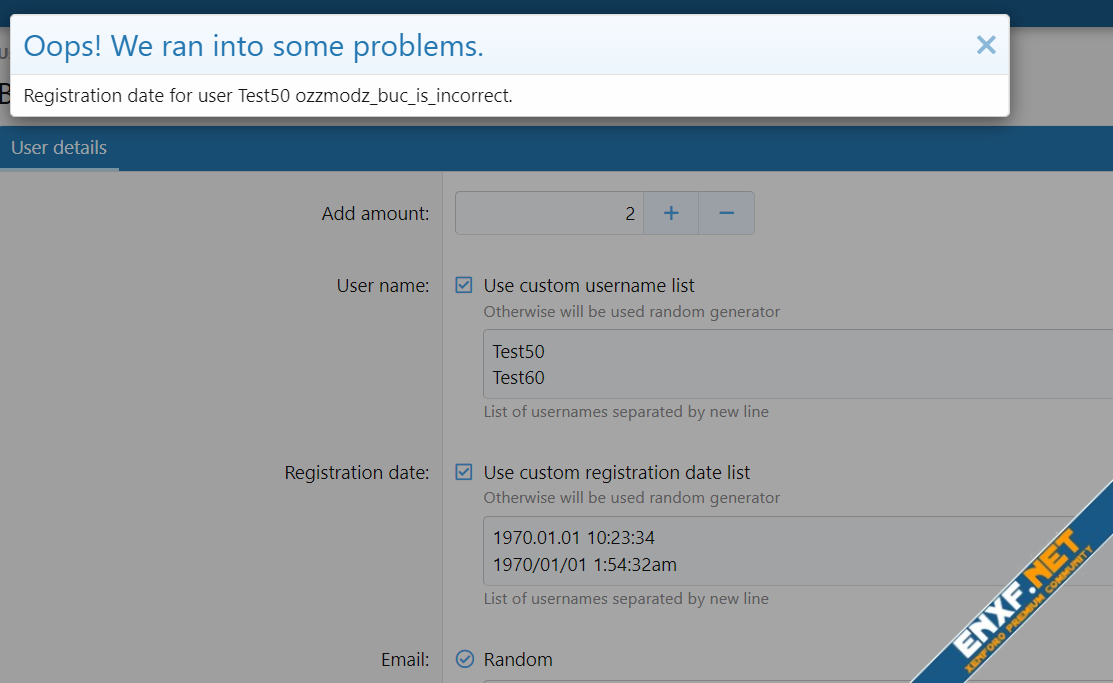This screenshot has height=683, width=1113.
Task: Click the 1970.01.01 10:23:34 date entry
Action: tap(573, 538)
